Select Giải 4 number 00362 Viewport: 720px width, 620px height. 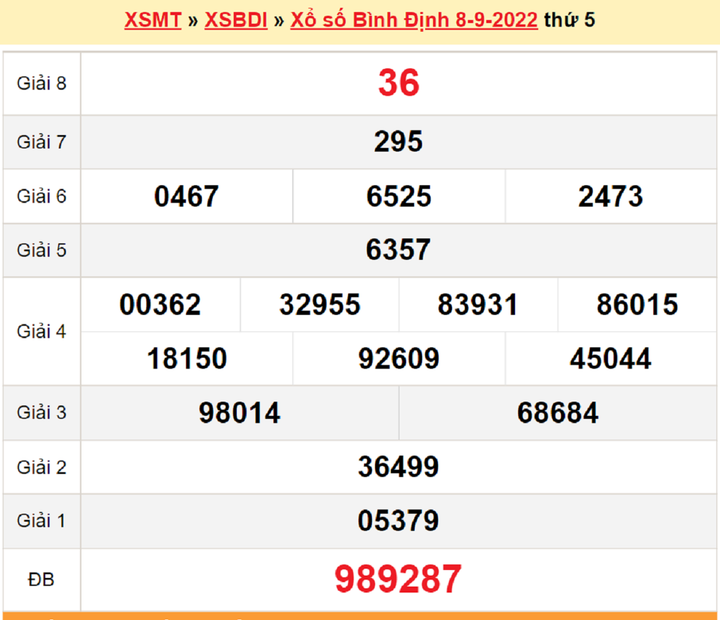tap(160, 305)
